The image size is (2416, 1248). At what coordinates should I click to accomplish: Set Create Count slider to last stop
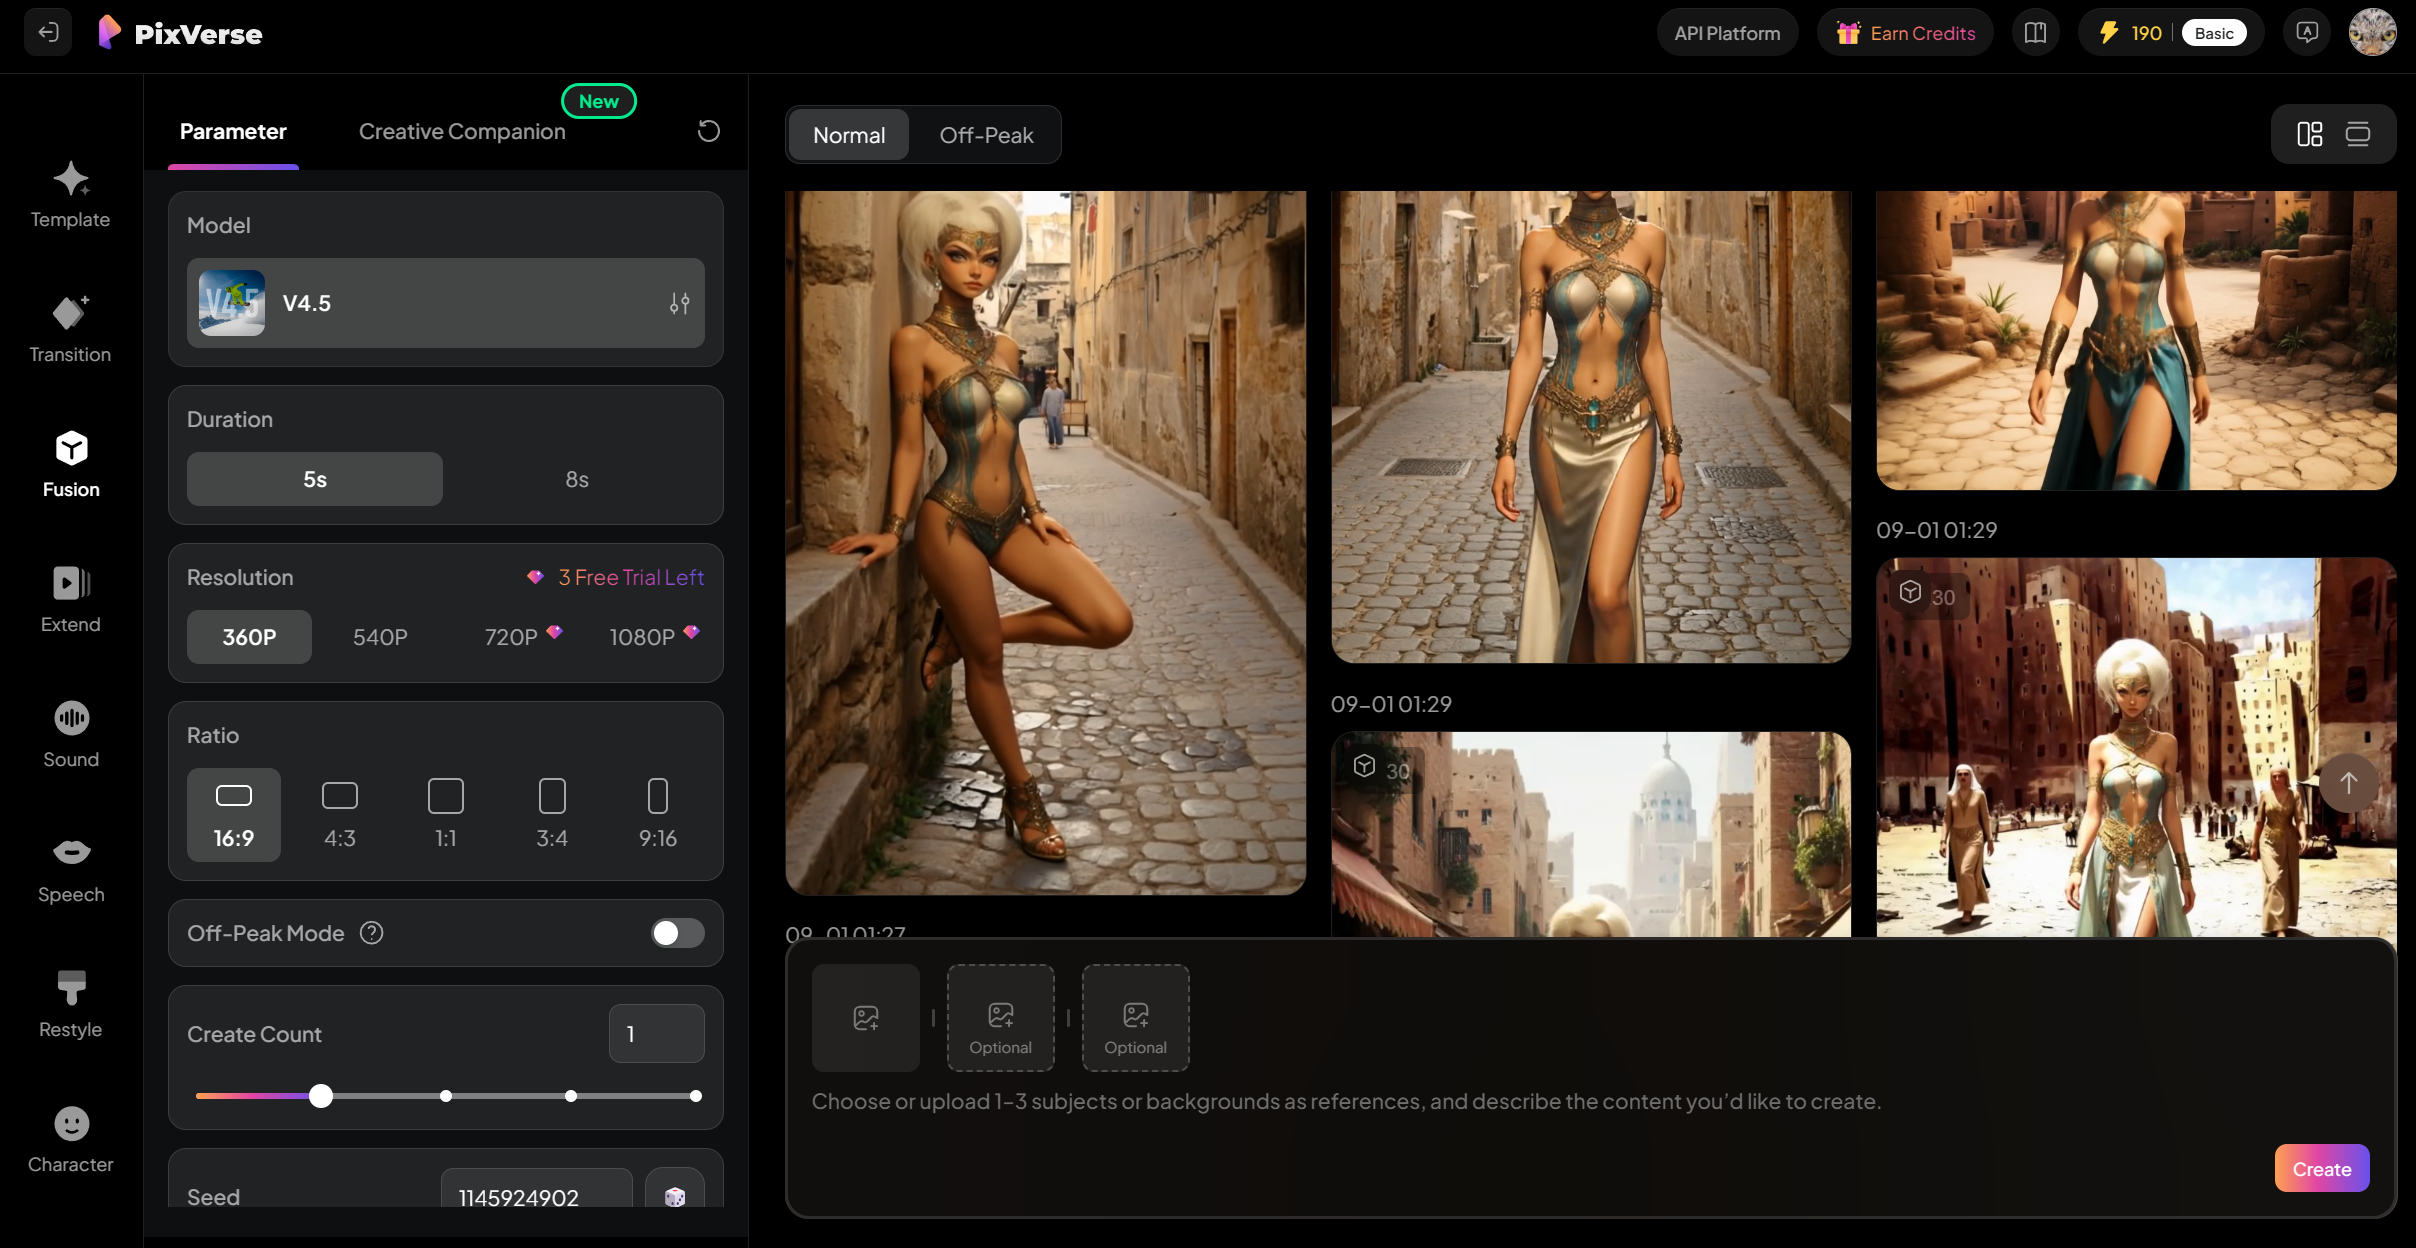pos(696,1096)
